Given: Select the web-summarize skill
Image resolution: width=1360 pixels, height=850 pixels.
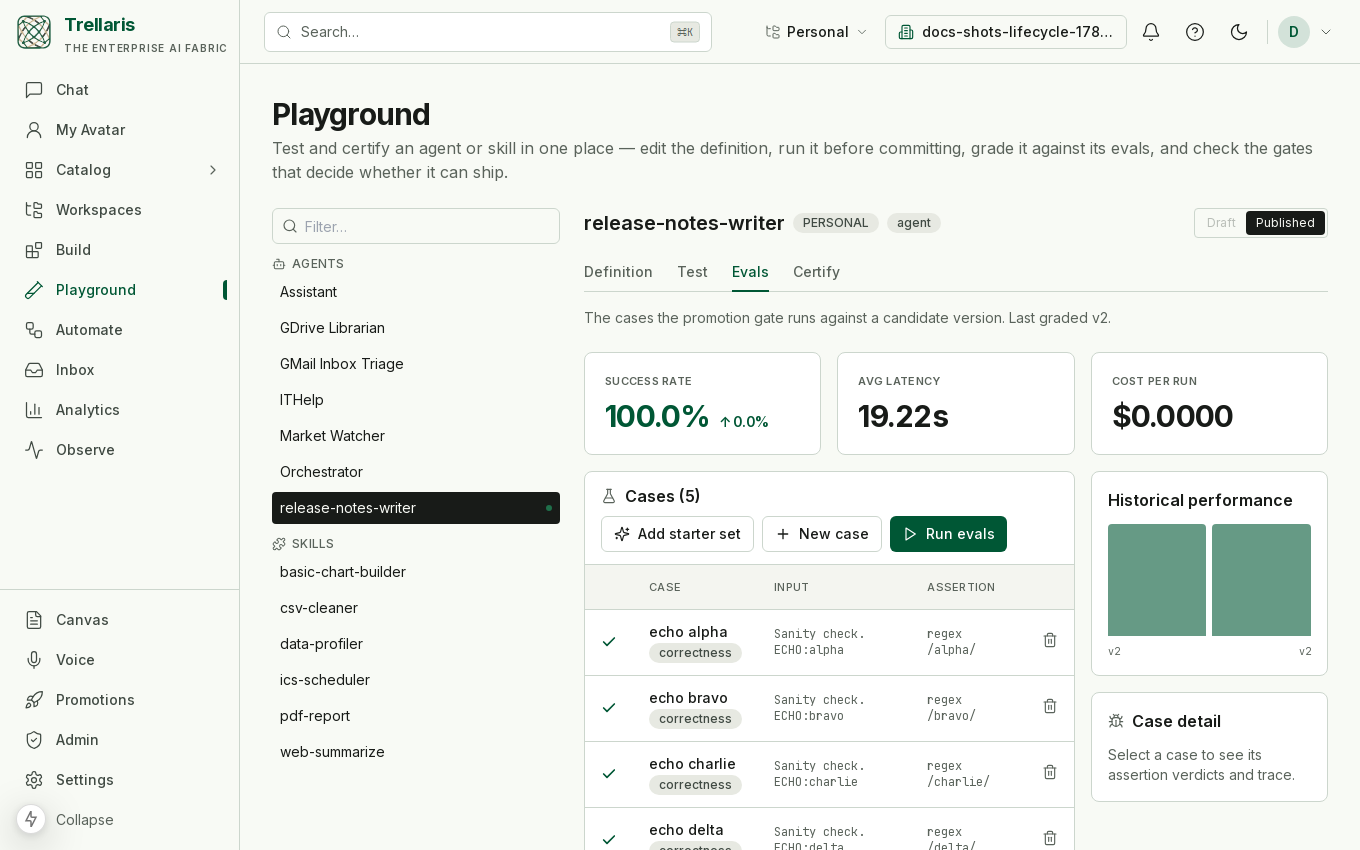Looking at the screenshot, I should 416,752.
